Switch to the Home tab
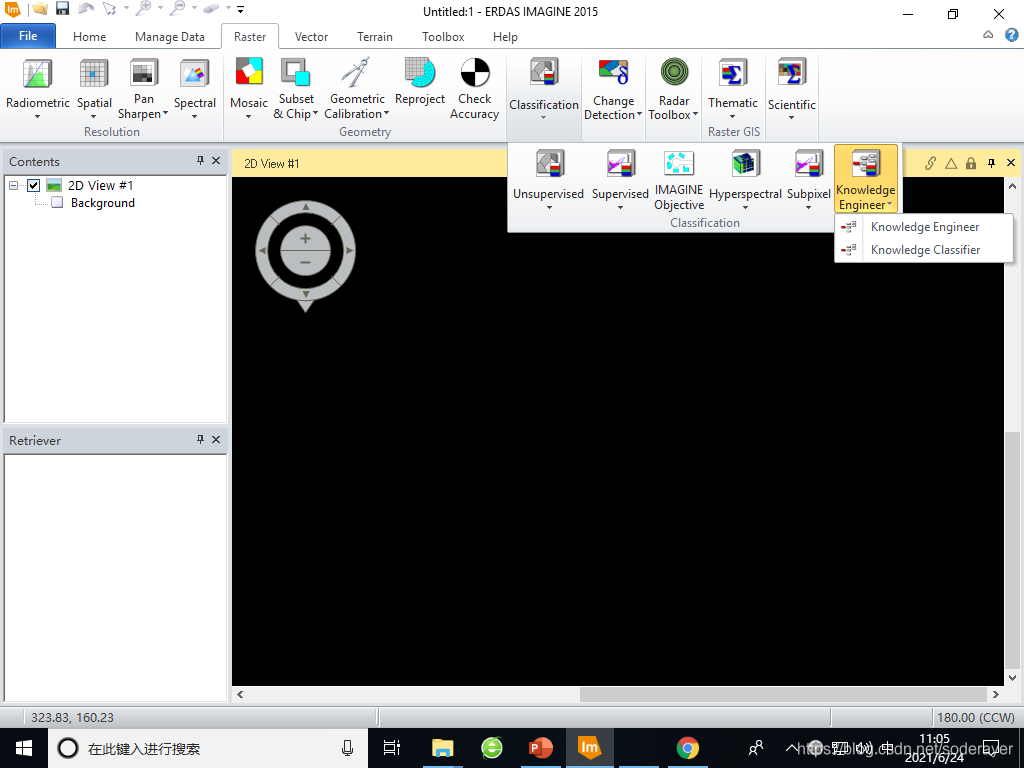1024x768 pixels. pos(89,37)
